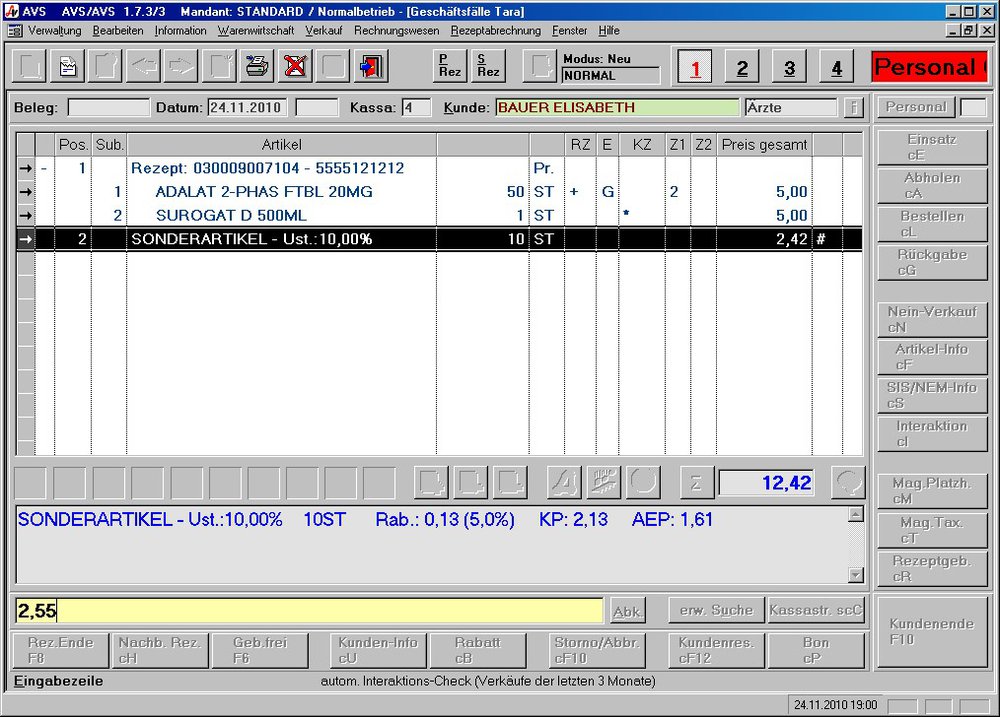
Task: Switch to customer slot 3
Action: [x=789, y=68]
